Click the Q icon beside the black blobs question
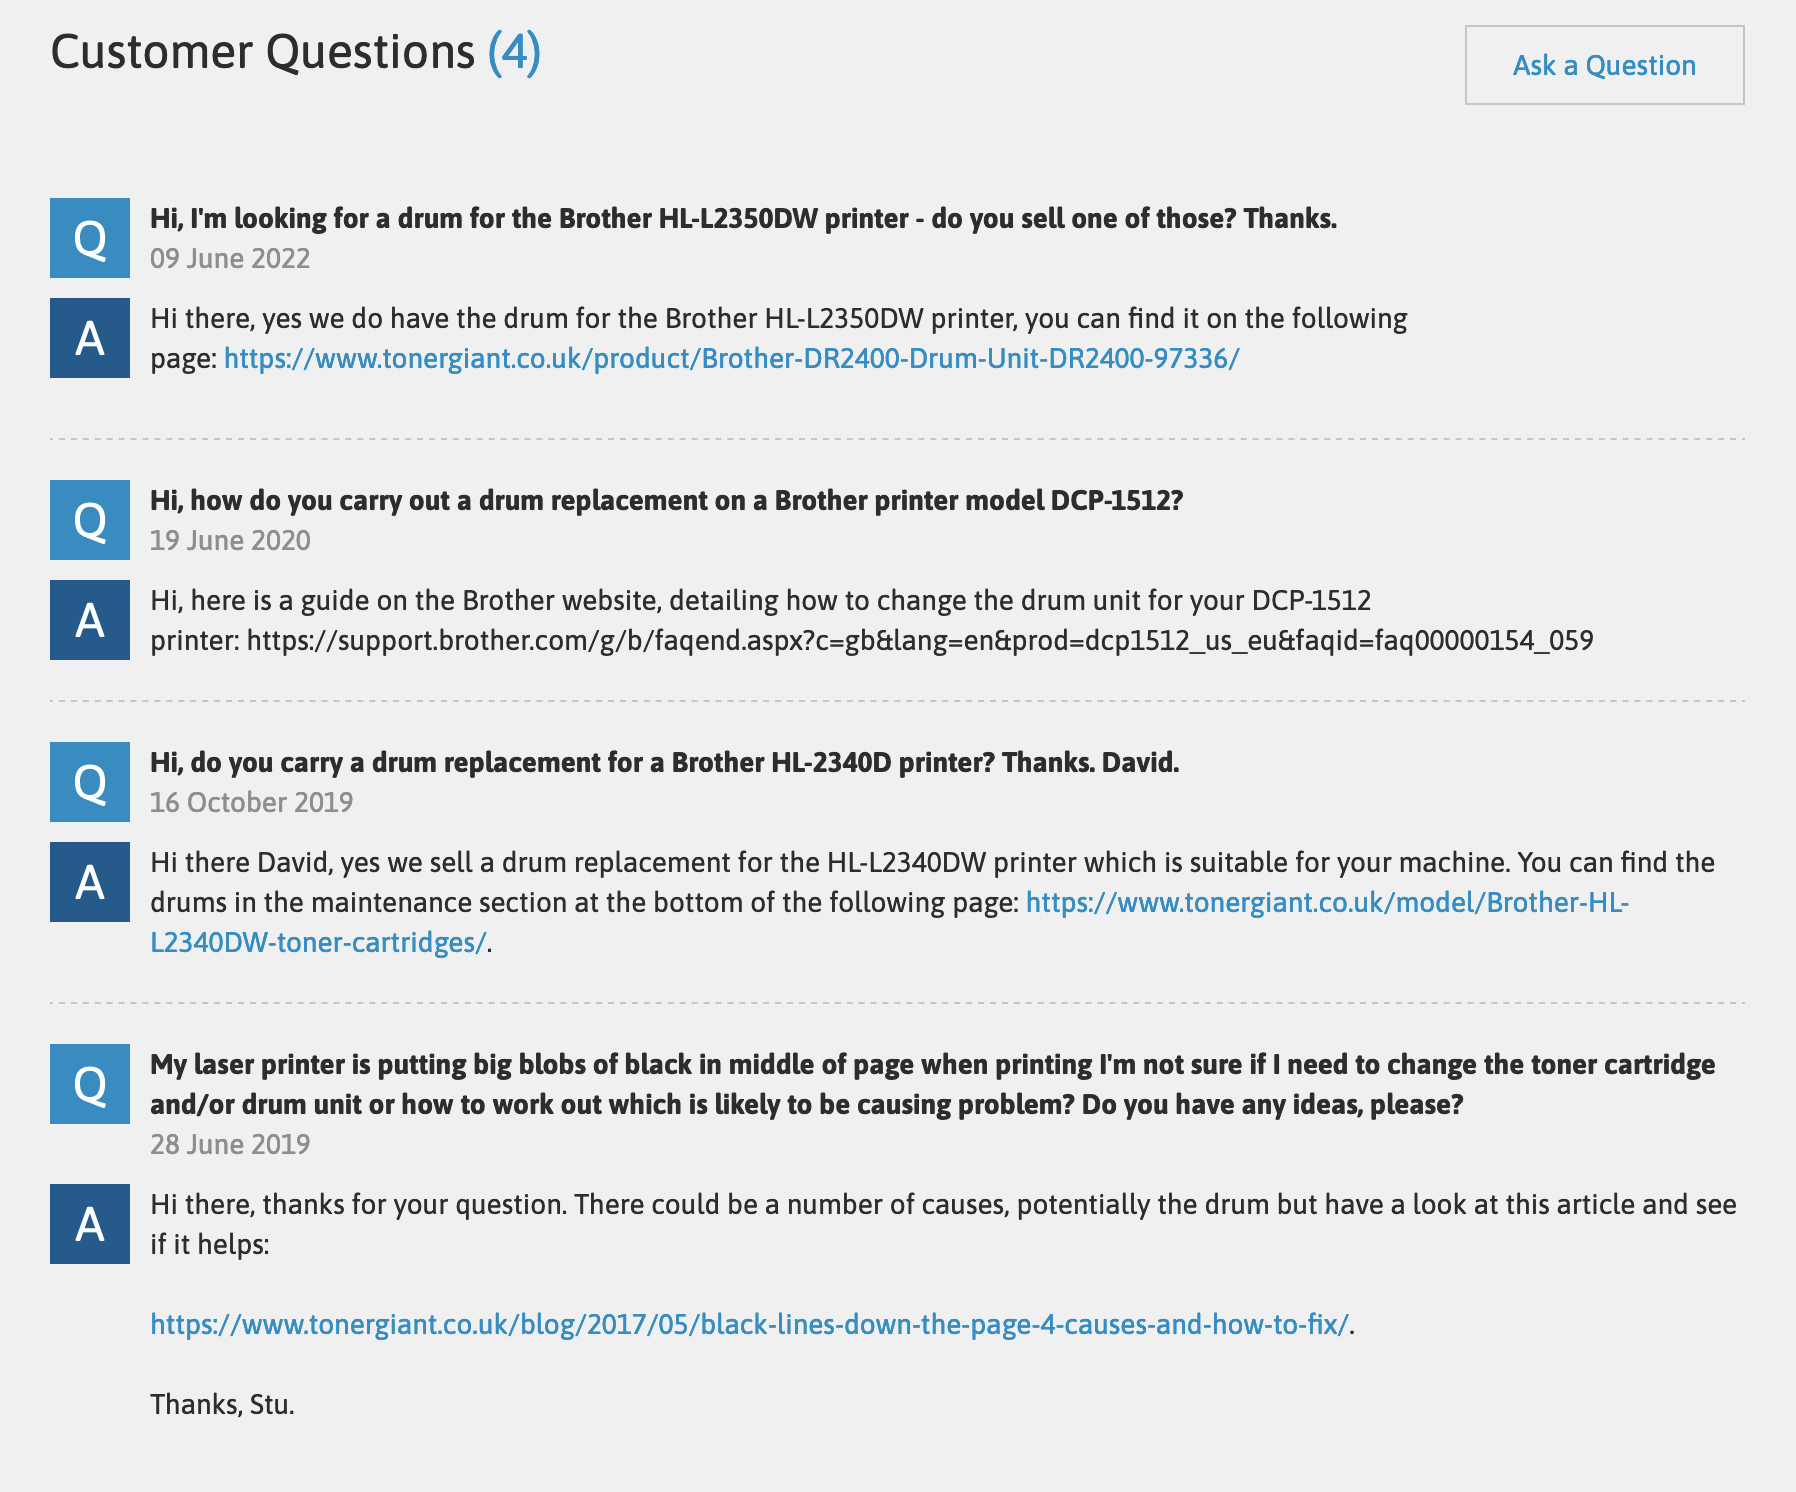Screen dimensions: 1796x1492 coord(89,1086)
